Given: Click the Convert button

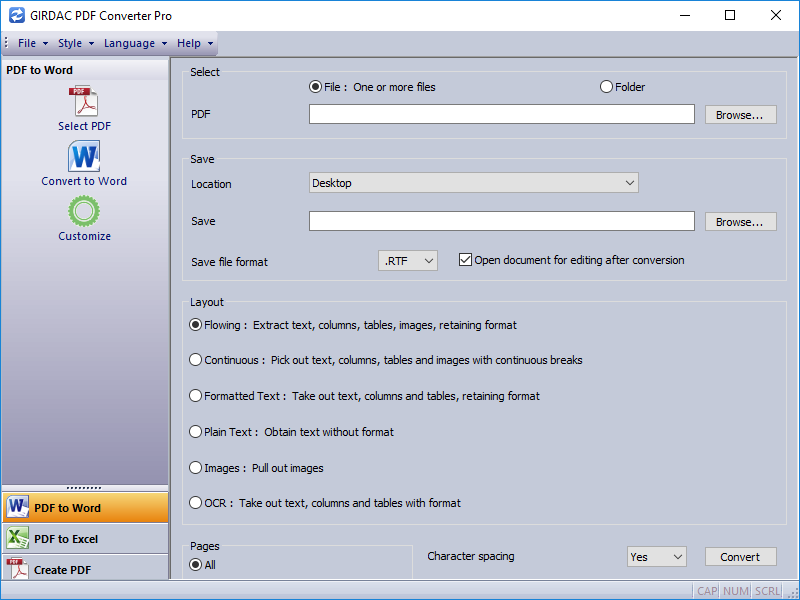Looking at the screenshot, I should [x=740, y=557].
